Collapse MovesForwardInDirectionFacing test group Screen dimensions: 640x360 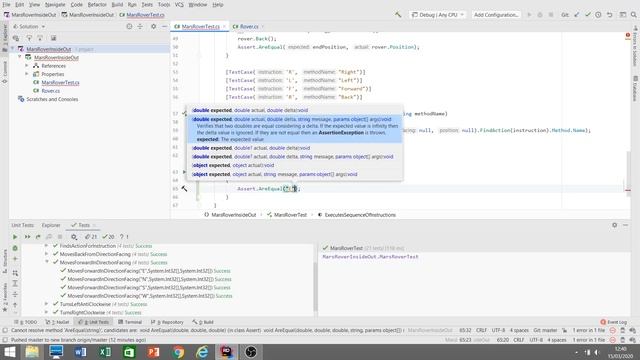point(46,262)
